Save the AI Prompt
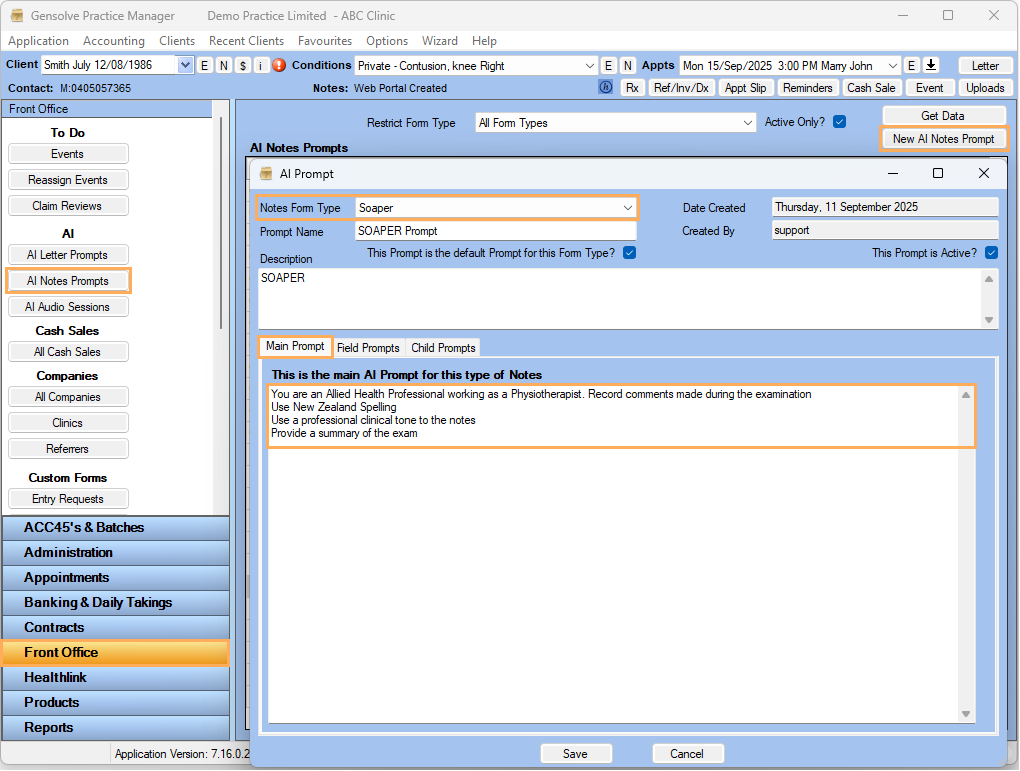The height and width of the screenshot is (771, 1020). click(x=575, y=754)
